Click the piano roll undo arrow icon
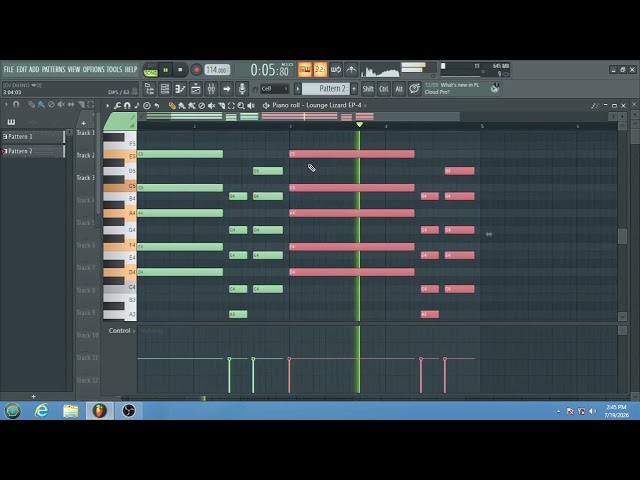 coord(157,106)
